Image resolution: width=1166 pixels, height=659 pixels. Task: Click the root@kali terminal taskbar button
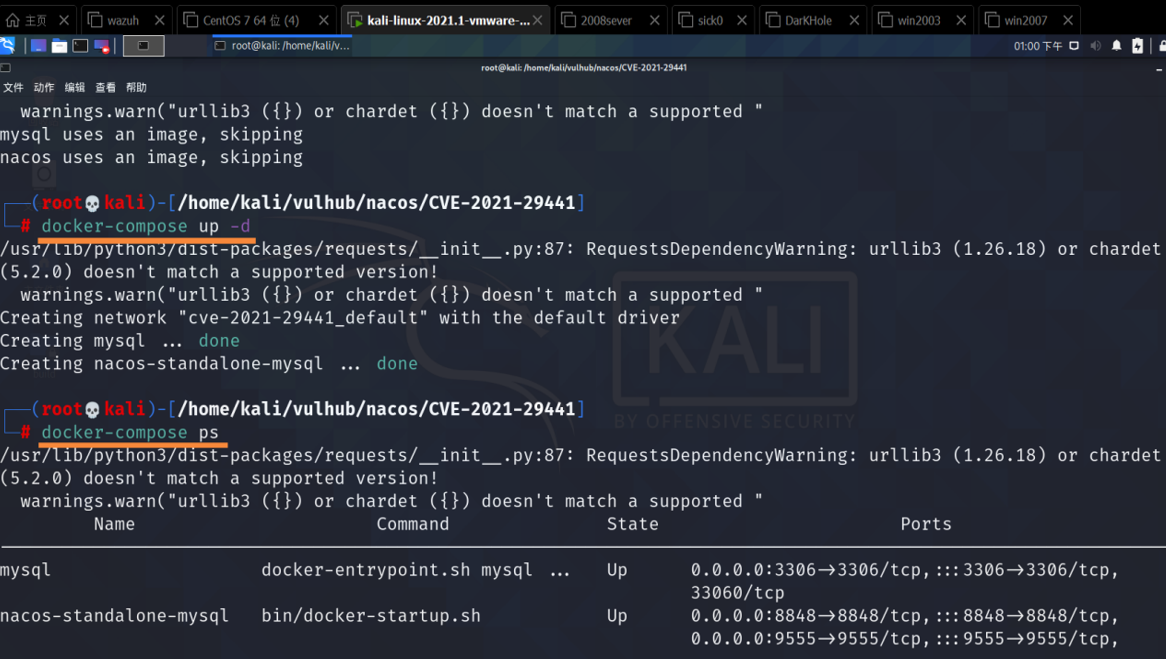coord(281,45)
